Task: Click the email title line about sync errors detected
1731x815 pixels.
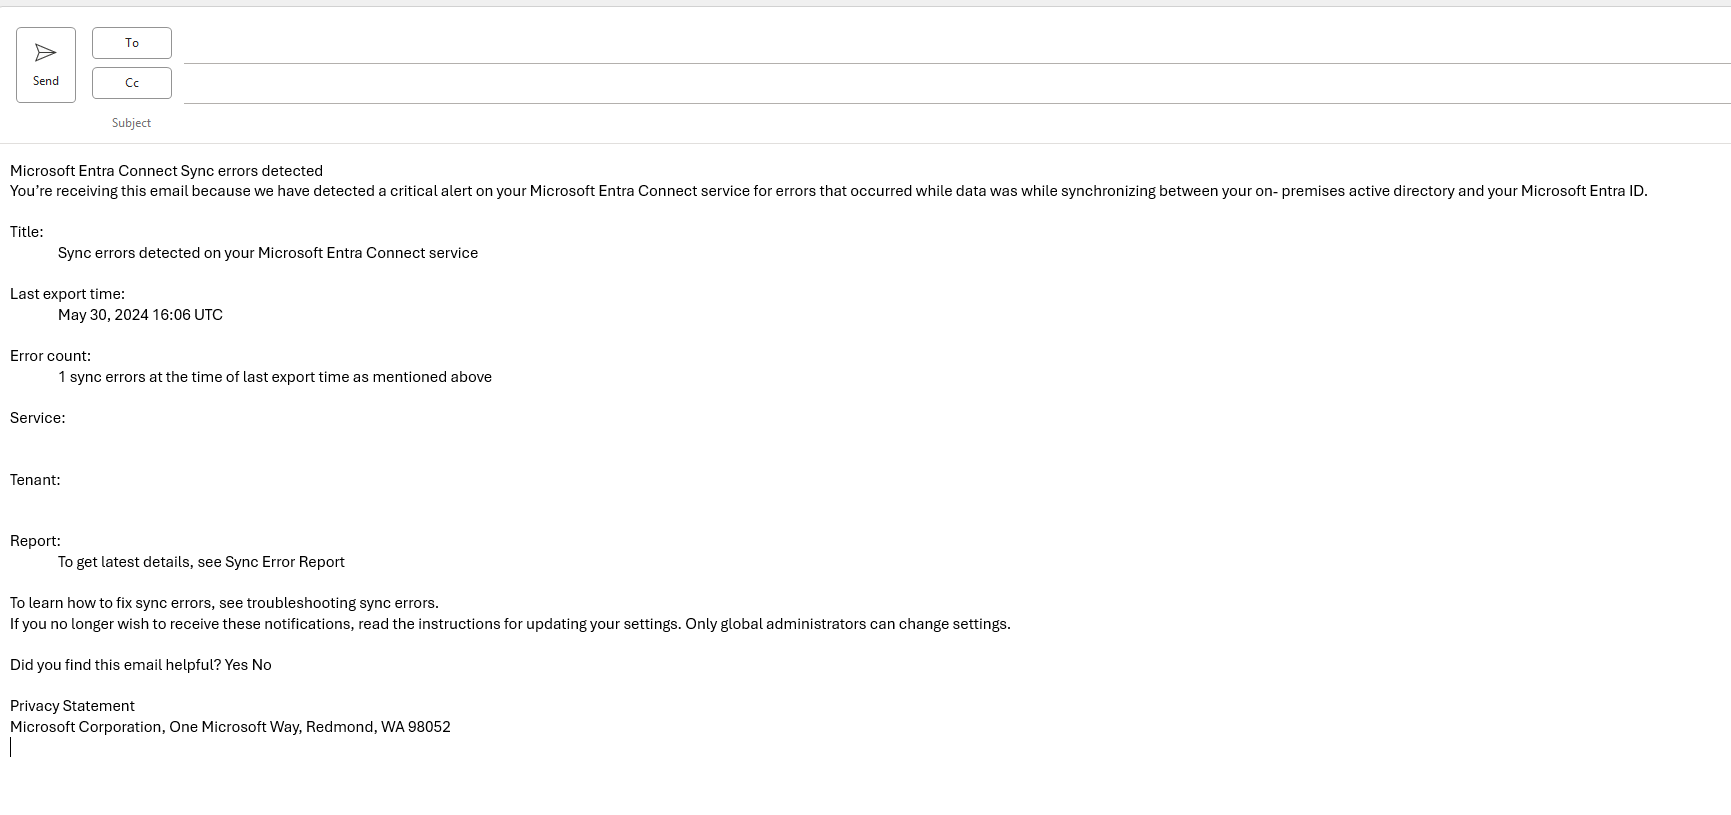Action: (166, 170)
